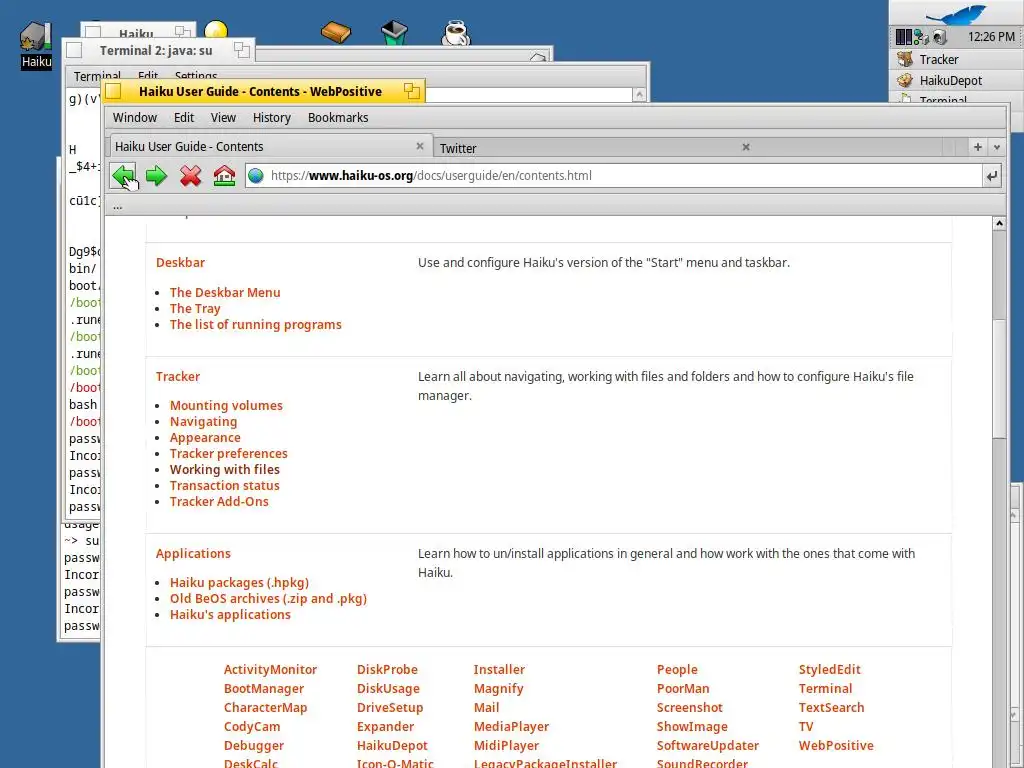The image size is (1024, 768).
Task: Open the Mounting volumes link
Action: [x=226, y=406]
